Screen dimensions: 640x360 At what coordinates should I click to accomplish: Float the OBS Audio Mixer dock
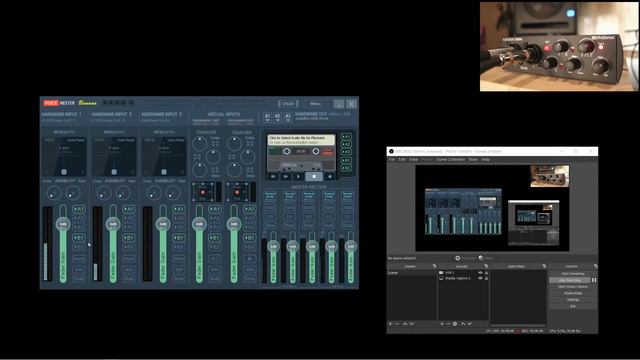[x=544, y=266]
